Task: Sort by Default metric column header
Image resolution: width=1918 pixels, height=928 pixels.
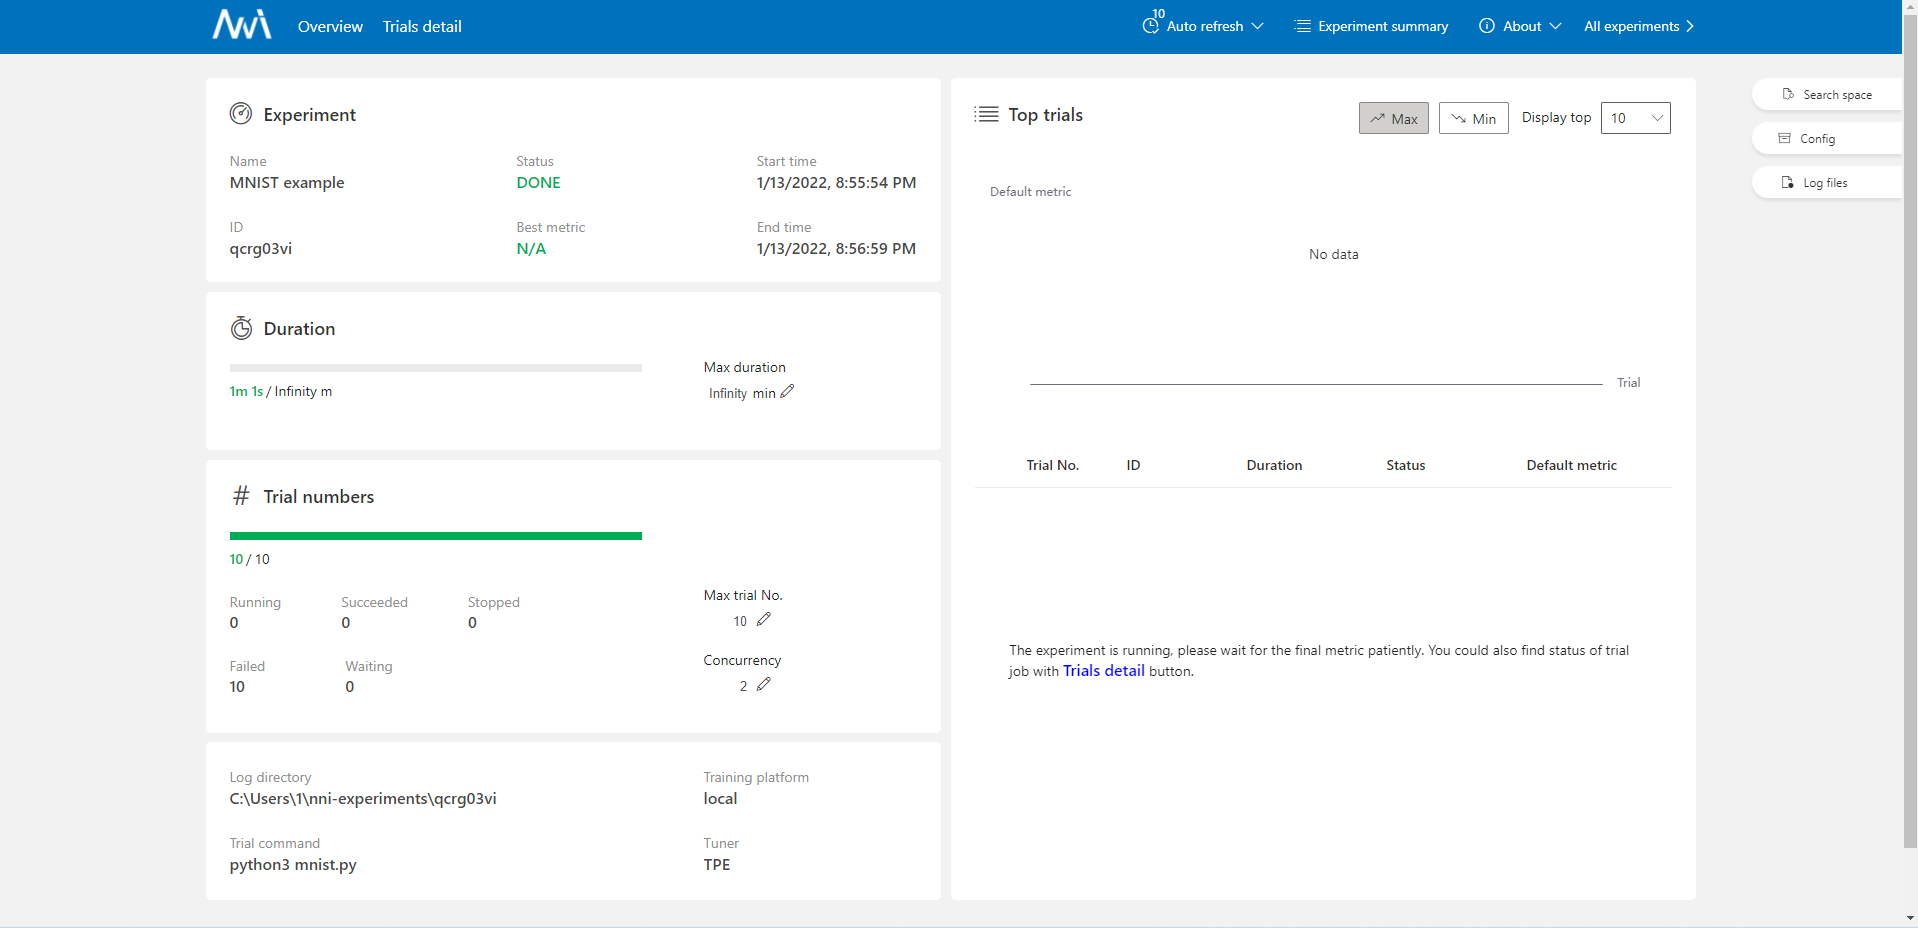Action: pos(1571,465)
